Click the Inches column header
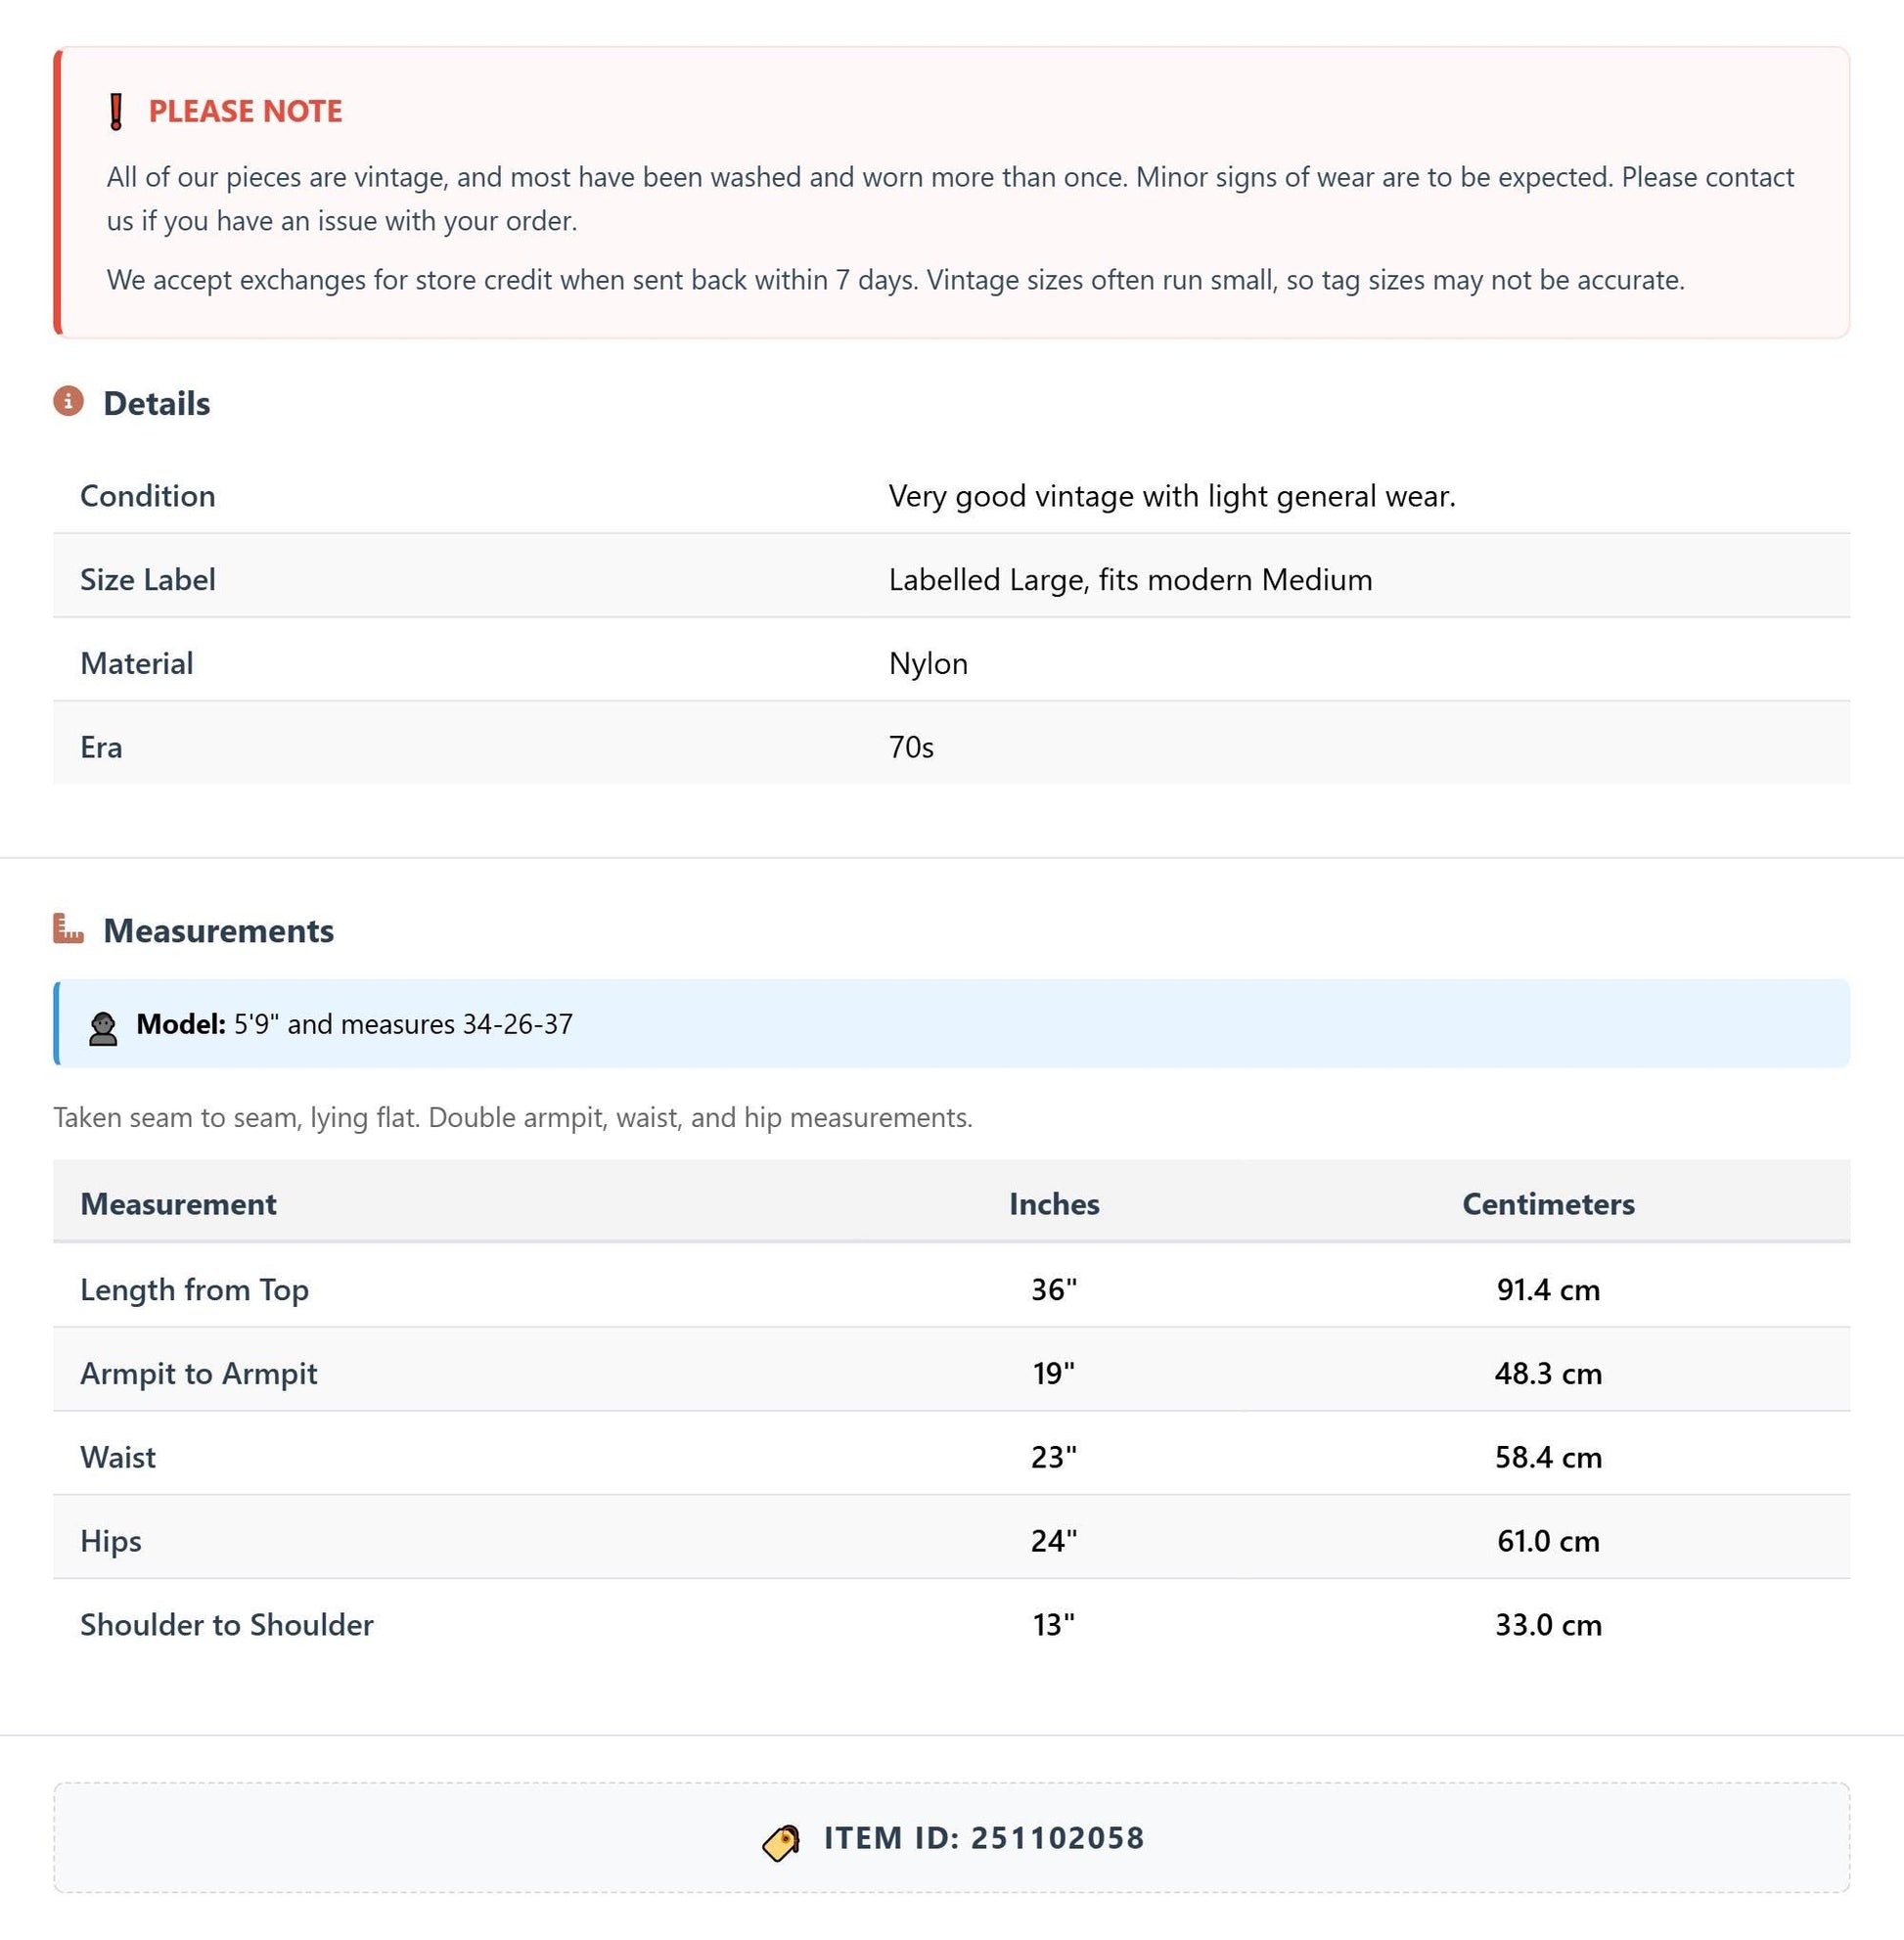The image size is (1904, 1940). [1054, 1204]
